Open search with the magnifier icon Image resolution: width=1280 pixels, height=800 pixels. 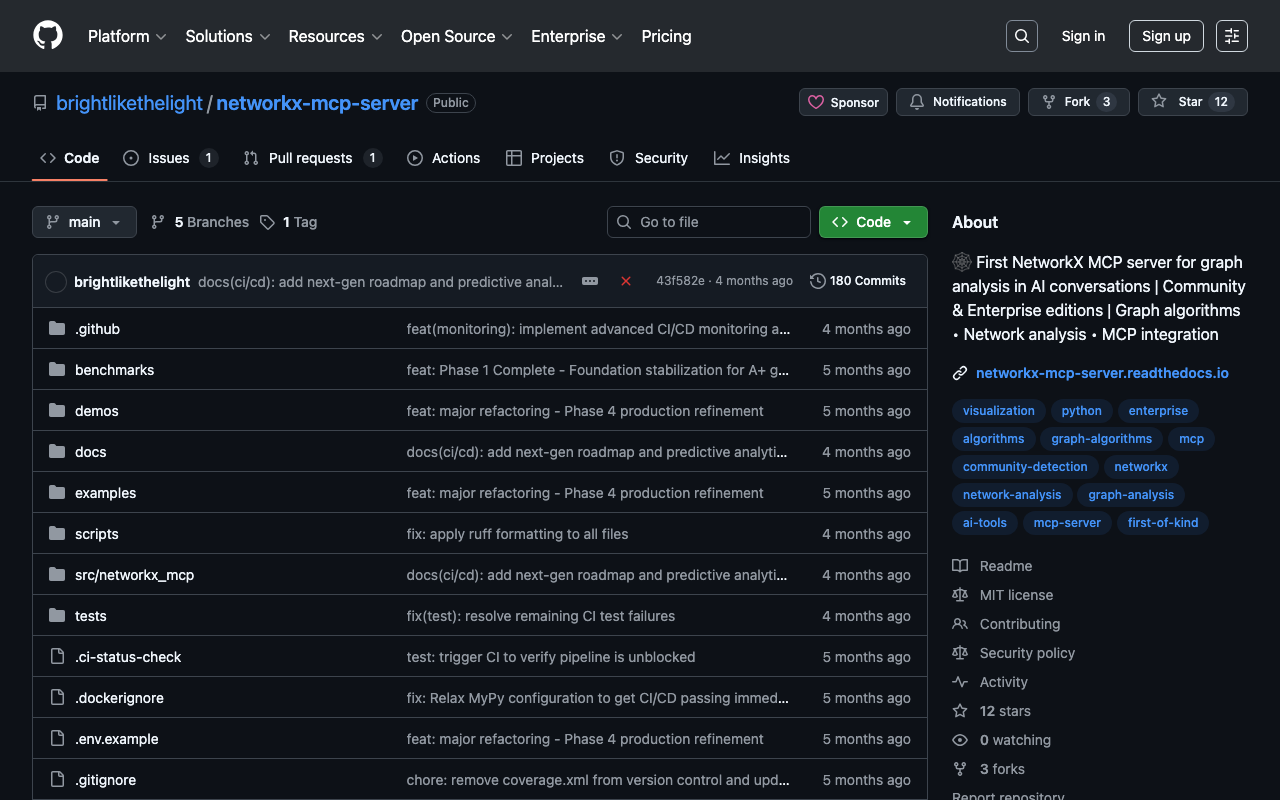(1021, 36)
